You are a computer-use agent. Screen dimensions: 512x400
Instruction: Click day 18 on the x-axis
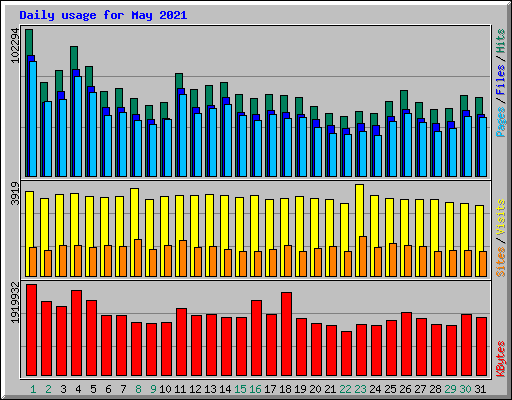(x=285, y=389)
